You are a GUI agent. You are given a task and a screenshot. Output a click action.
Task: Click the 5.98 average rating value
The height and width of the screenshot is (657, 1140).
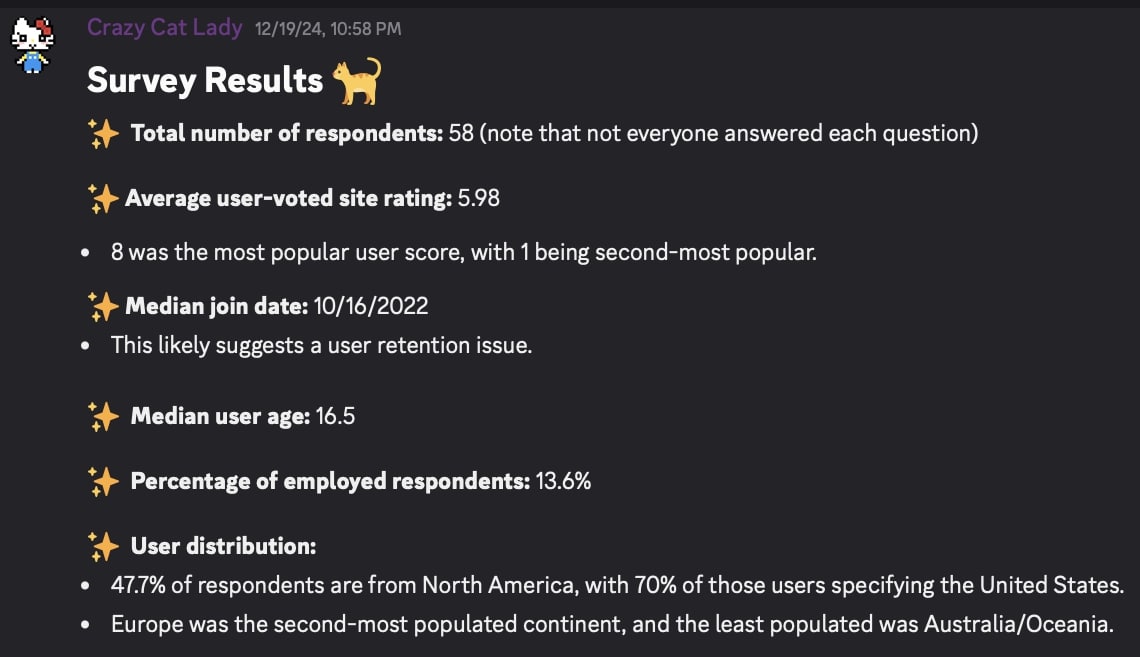click(x=478, y=198)
